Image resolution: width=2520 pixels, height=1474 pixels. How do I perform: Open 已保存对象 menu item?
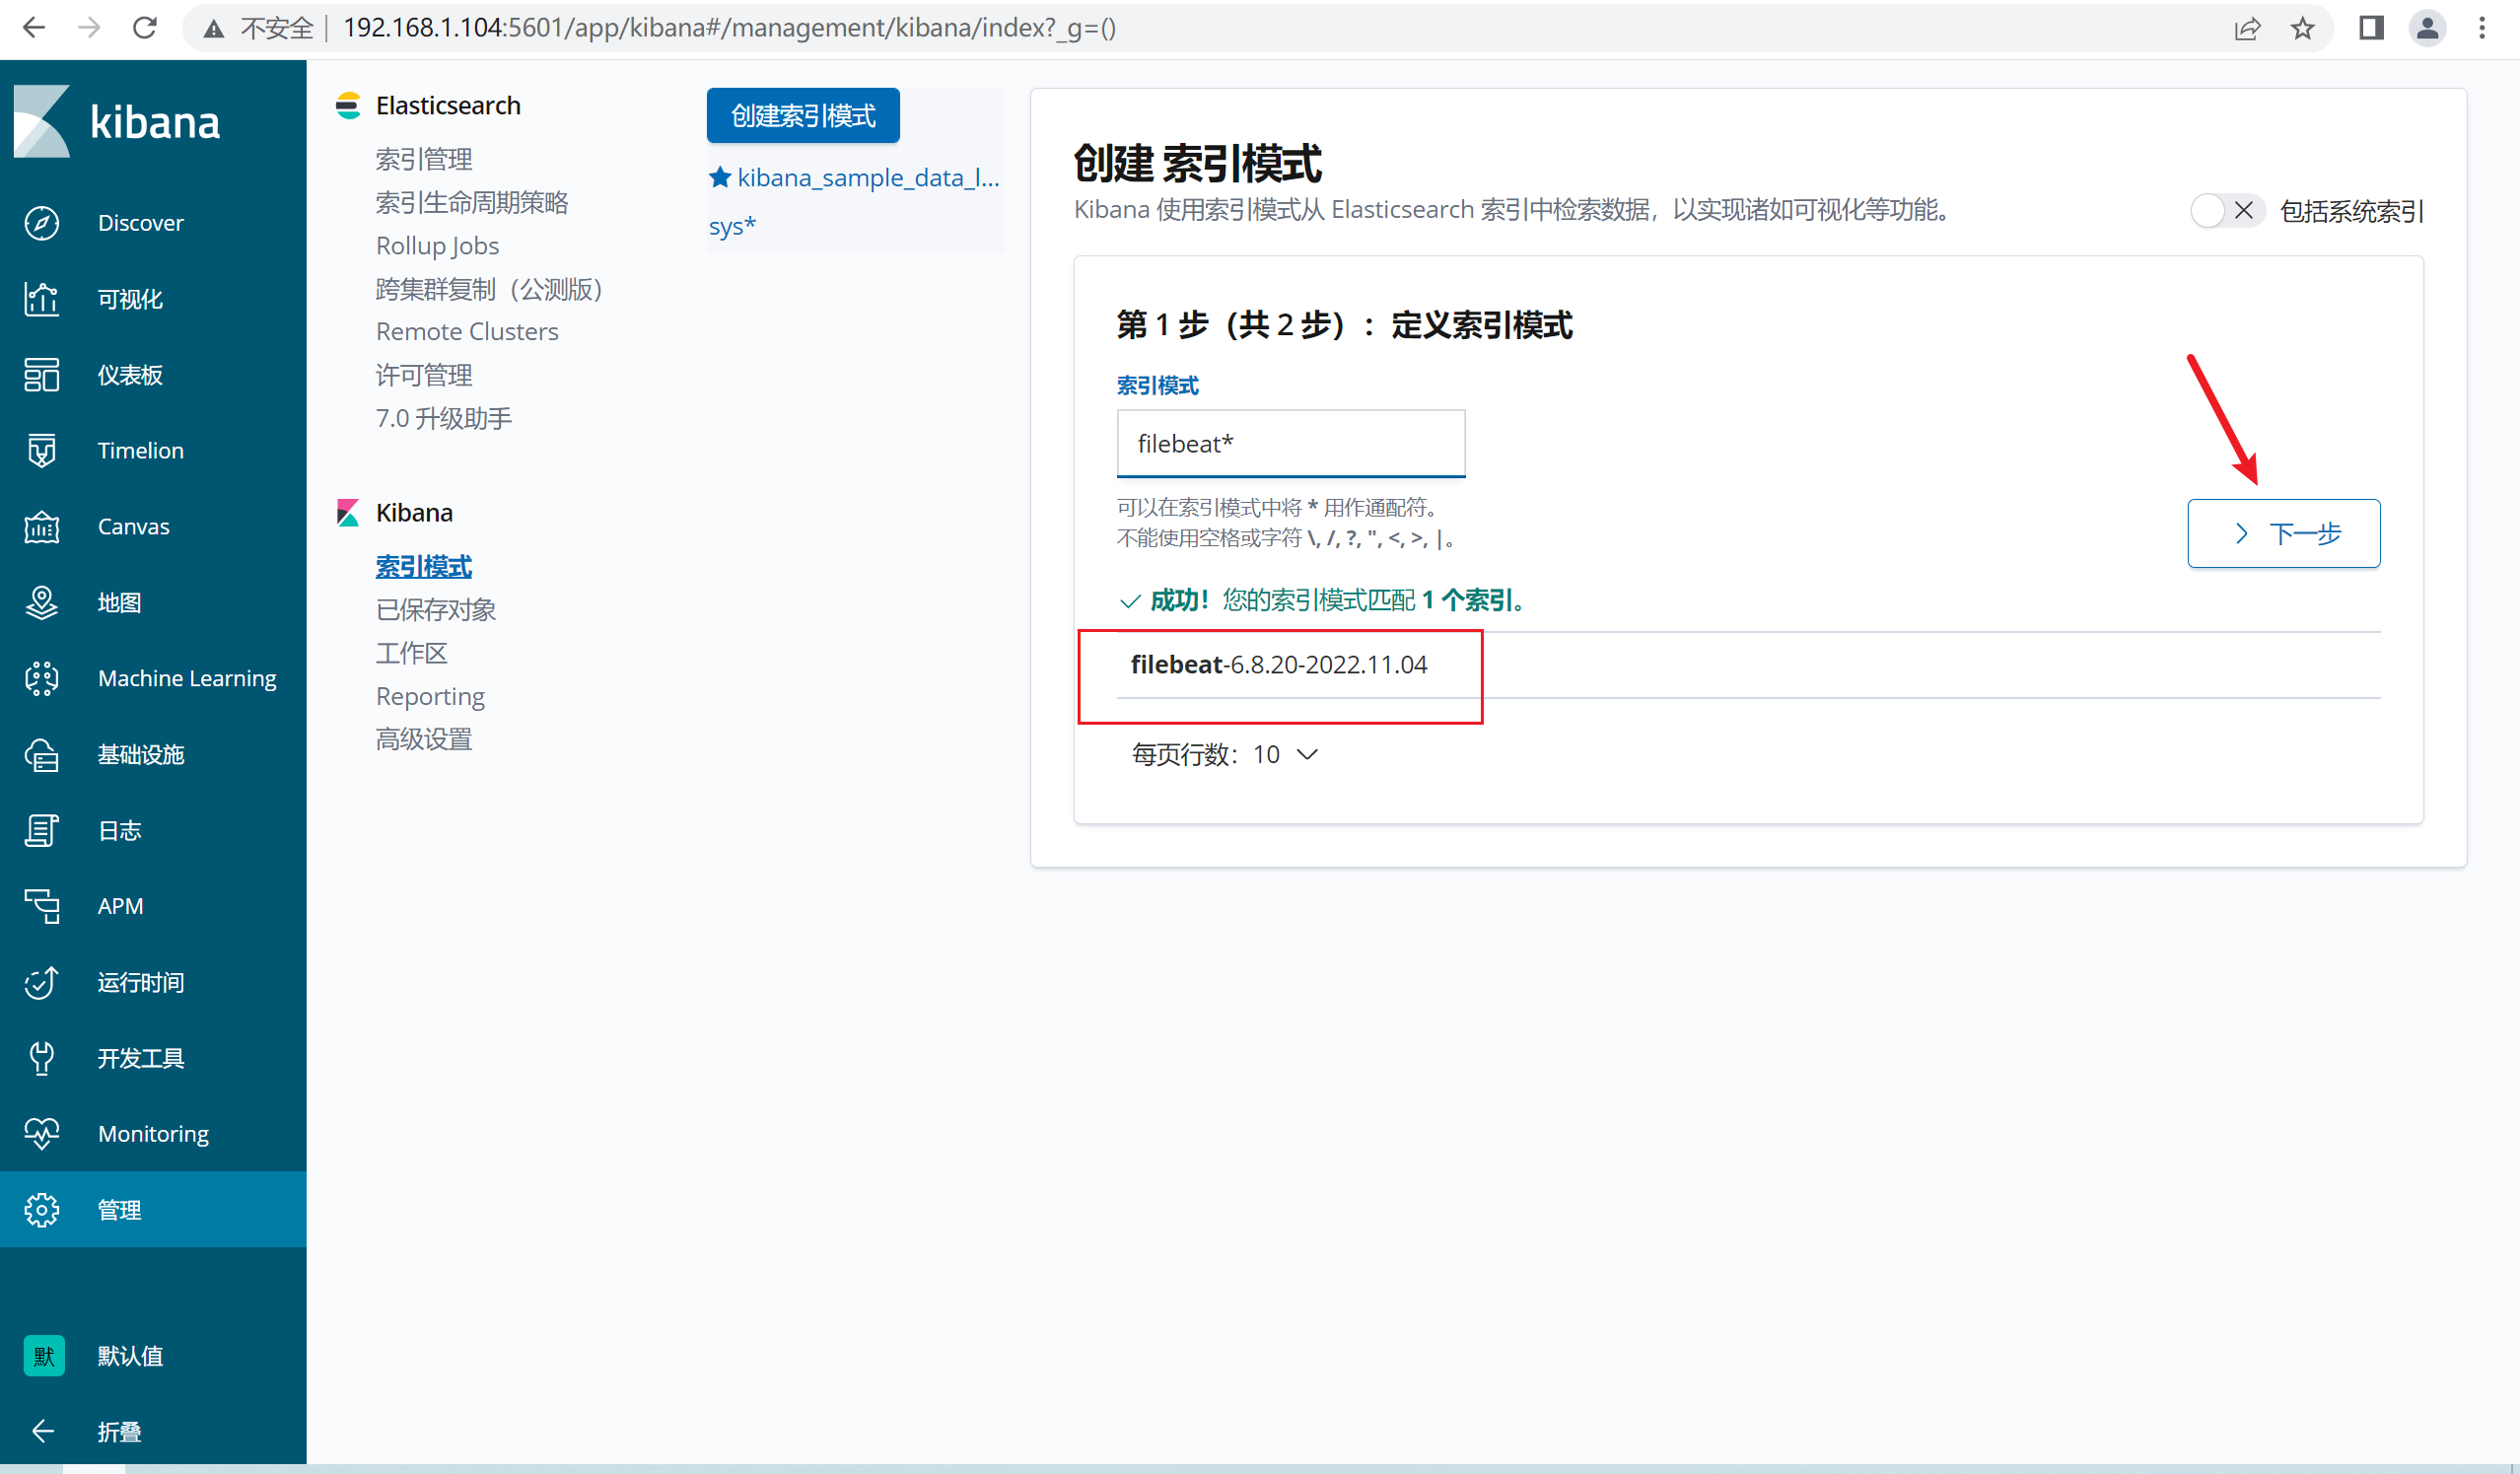436,609
